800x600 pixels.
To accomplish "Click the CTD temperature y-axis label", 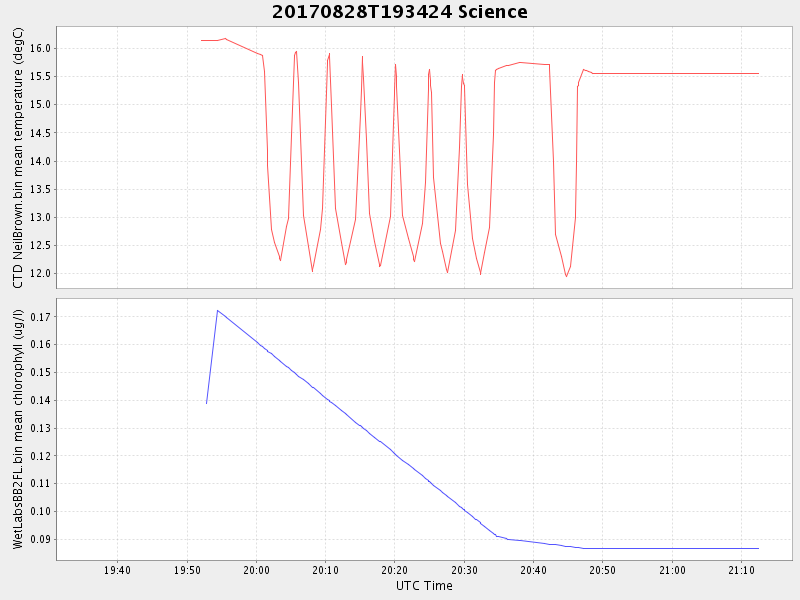I will pos(18,158).
